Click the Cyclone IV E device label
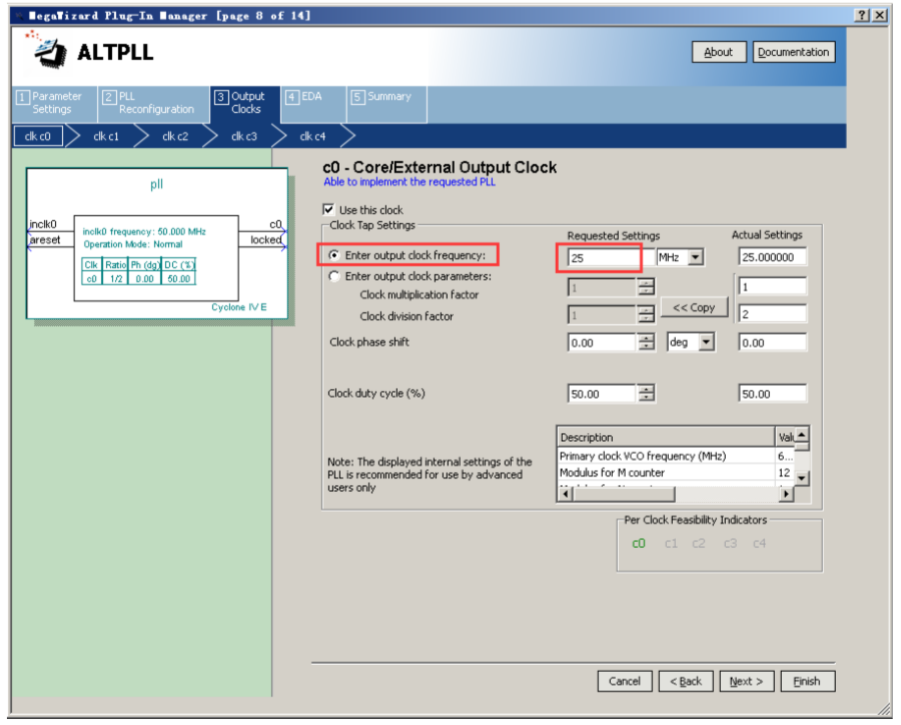901x725 pixels. tap(239, 307)
